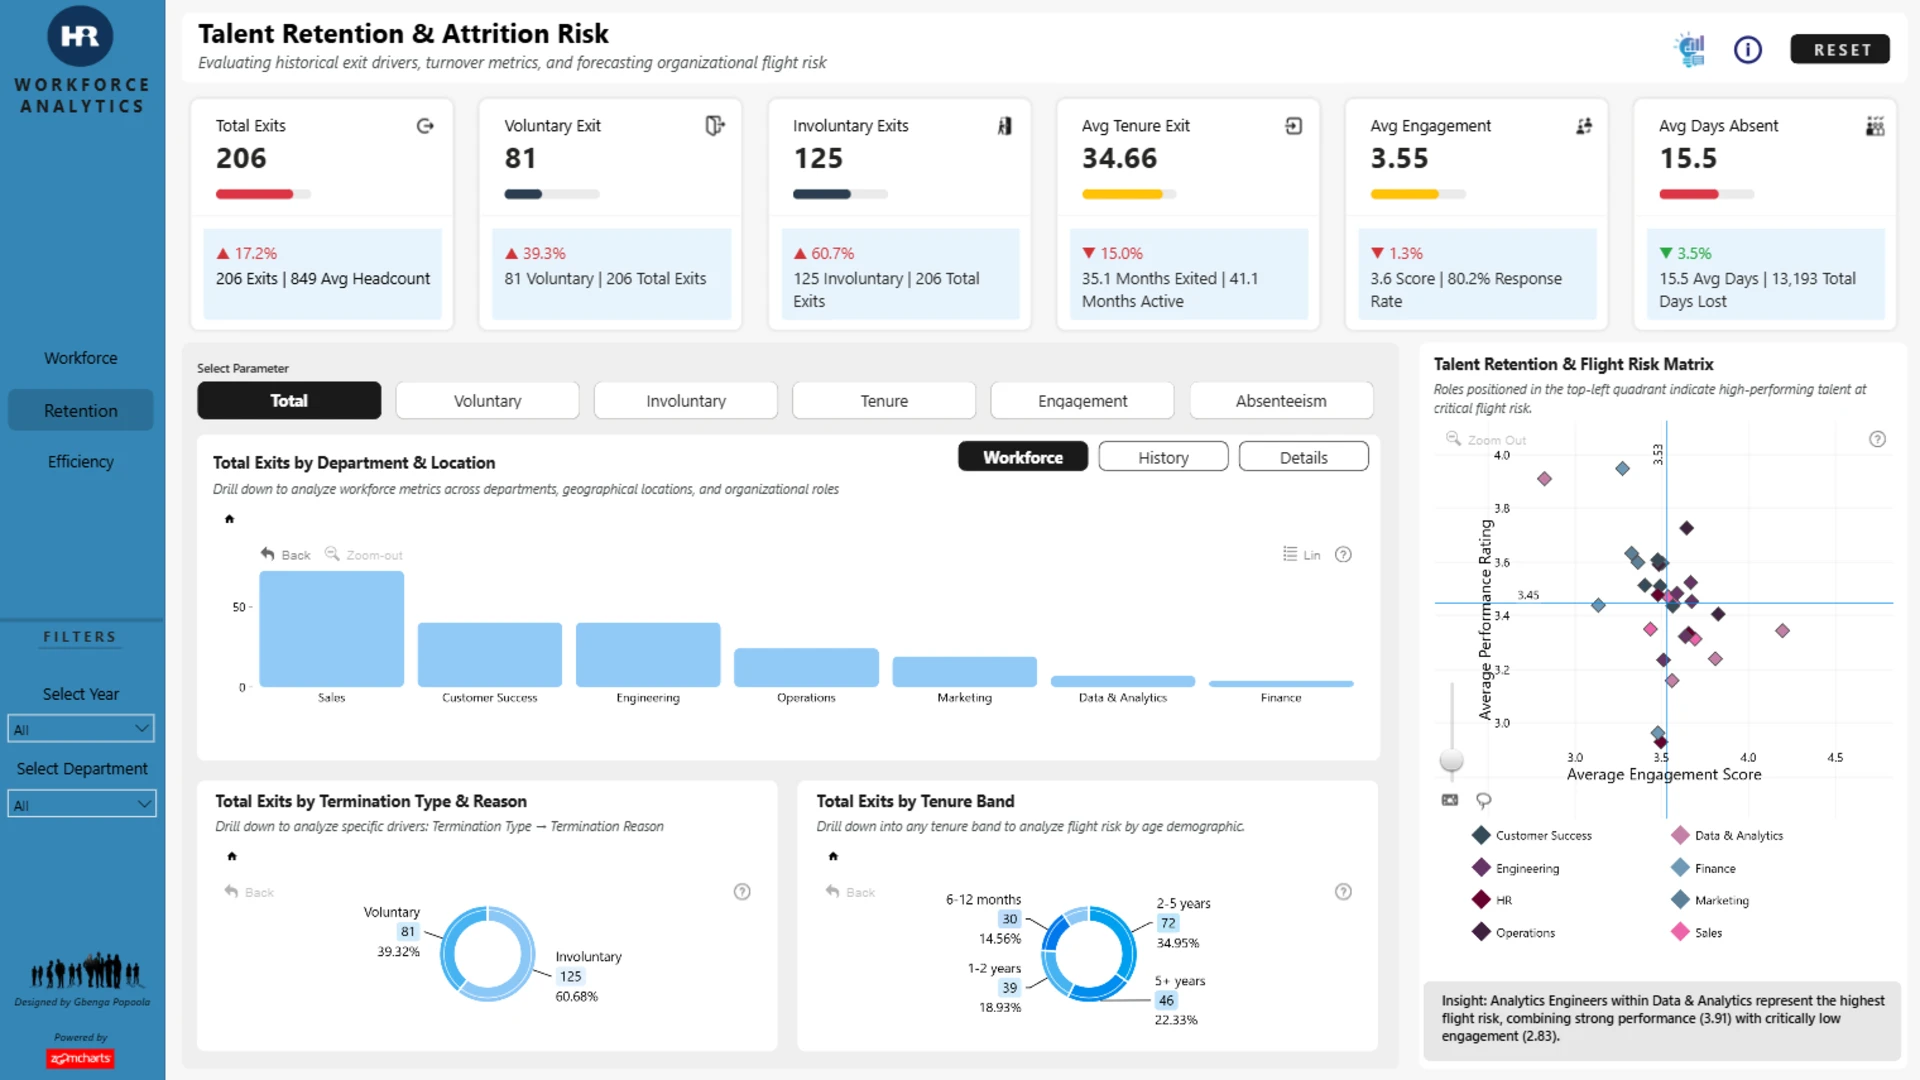Select the Absenteeism parameter
1920x1080 pixels.
1281,400
